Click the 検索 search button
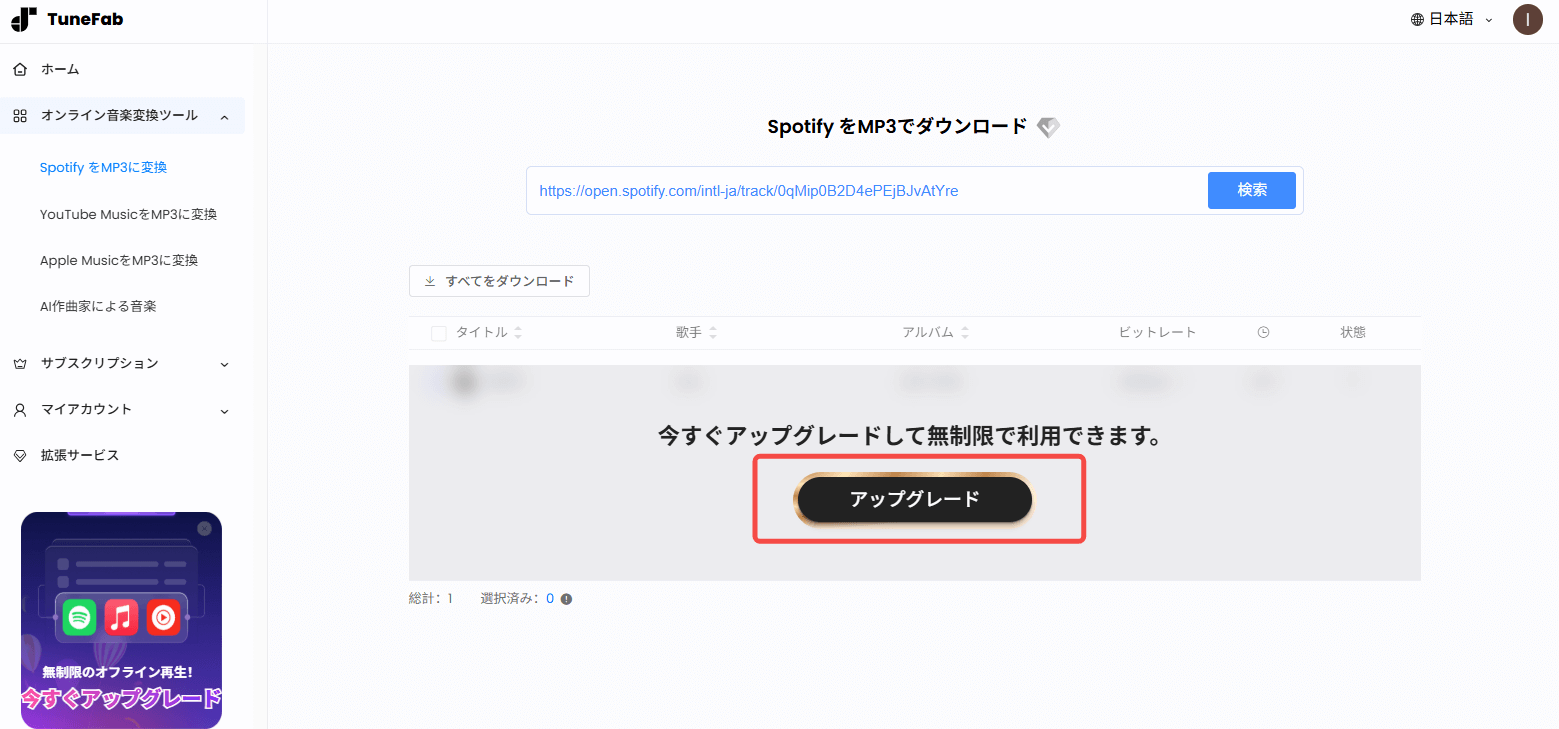1559x729 pixels. point(1252,190)
